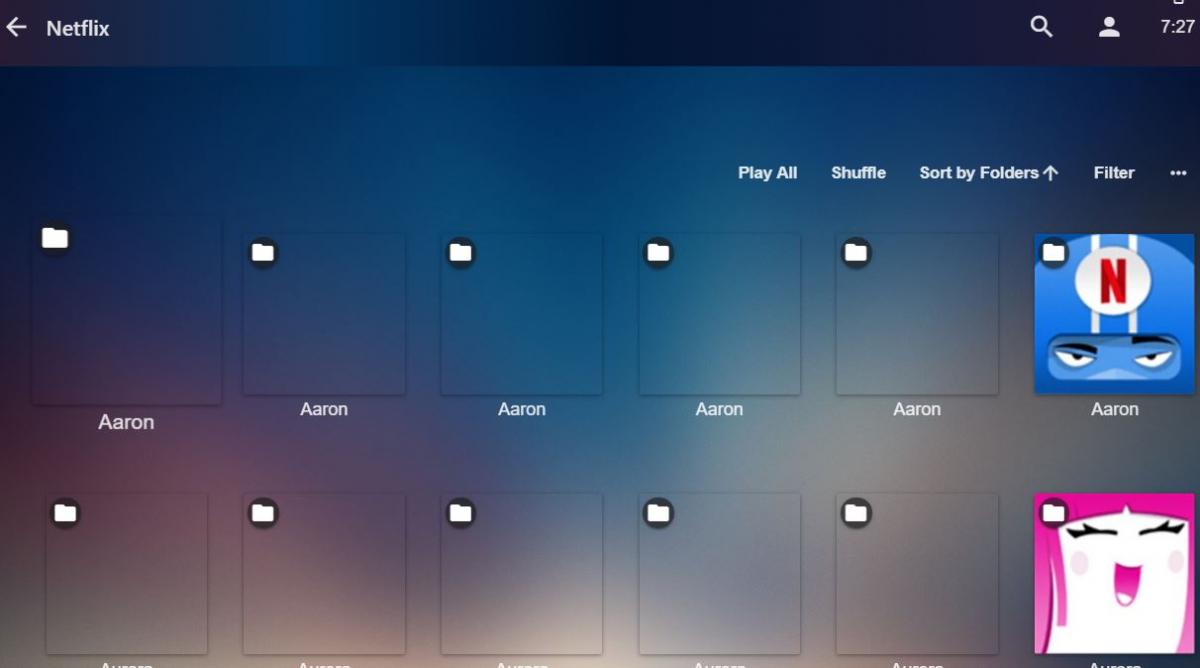Click folder badge on Netflix-logo Aaron thumbnail
This screenshot has width=1200, height=668.
pos(1054,252)
